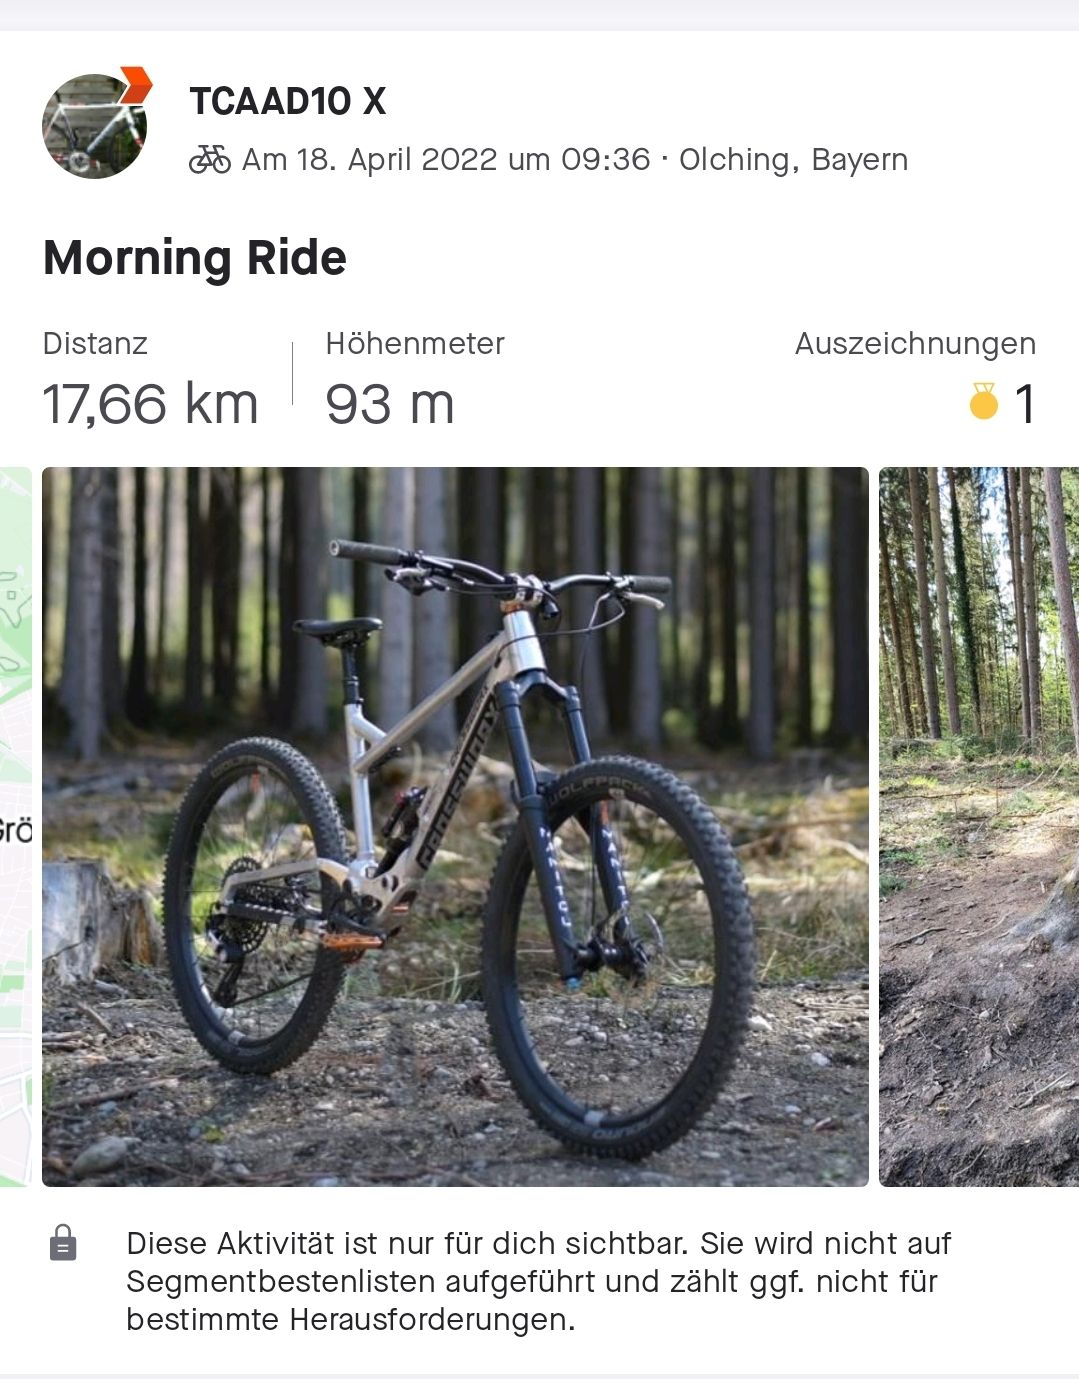Tap the Höhenmeter label
Viewport: 1079px width, 1379px height.
[x=414, y=344]
